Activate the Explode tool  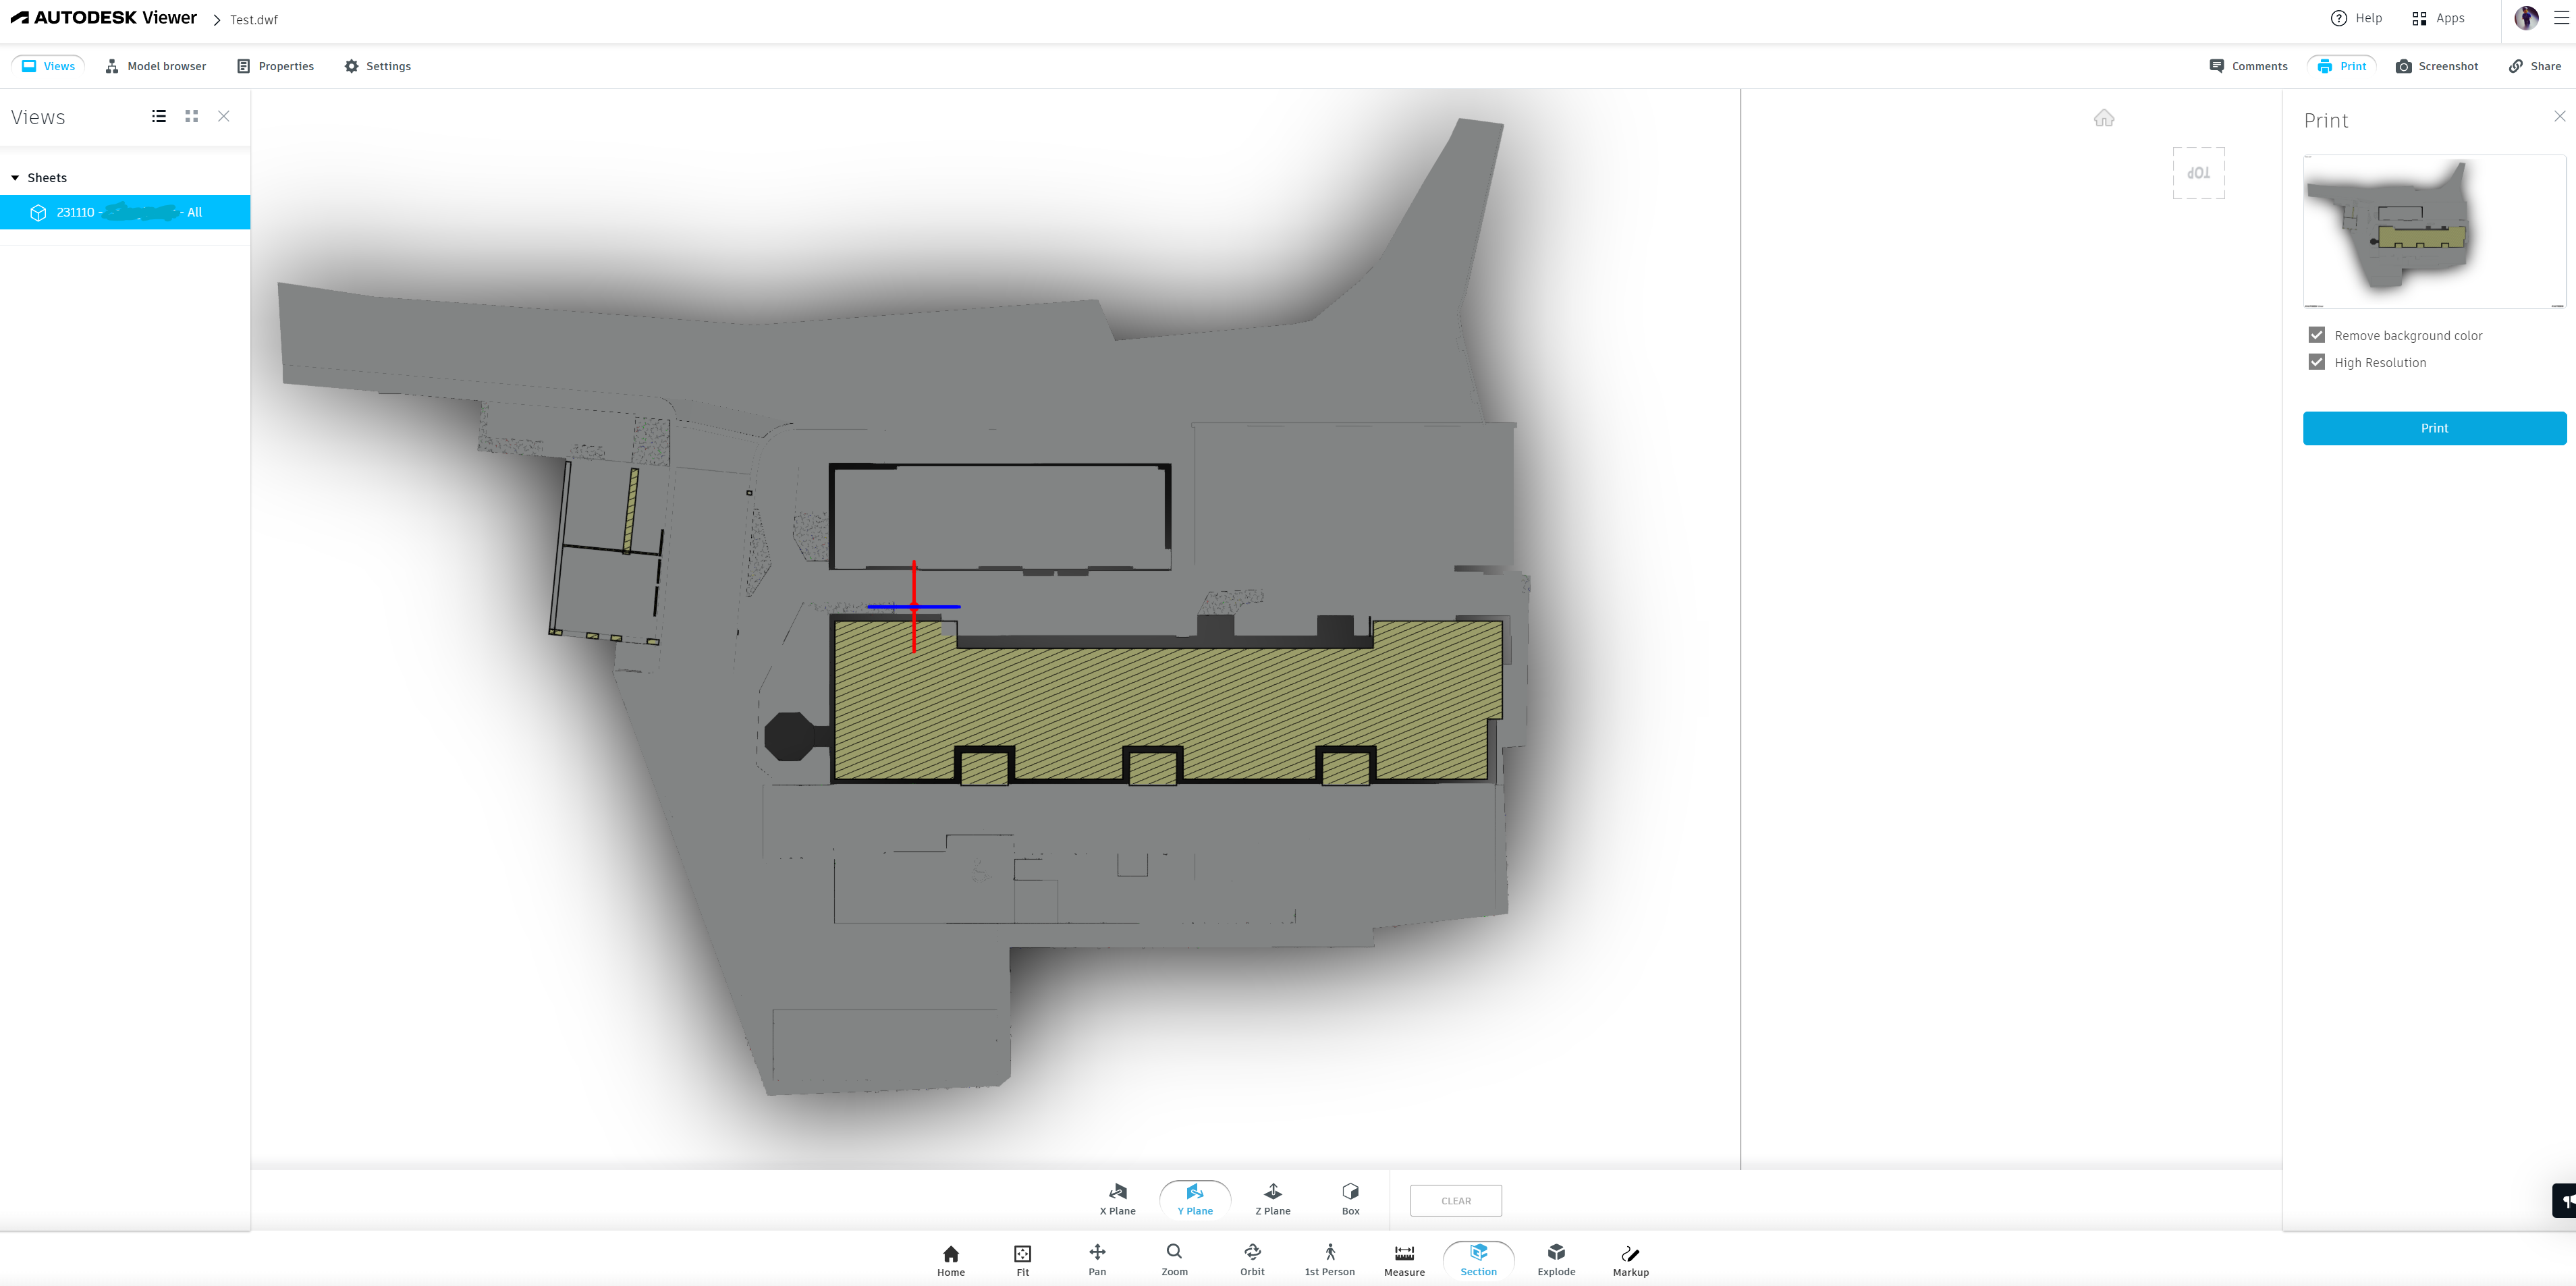[1556, 1258]
